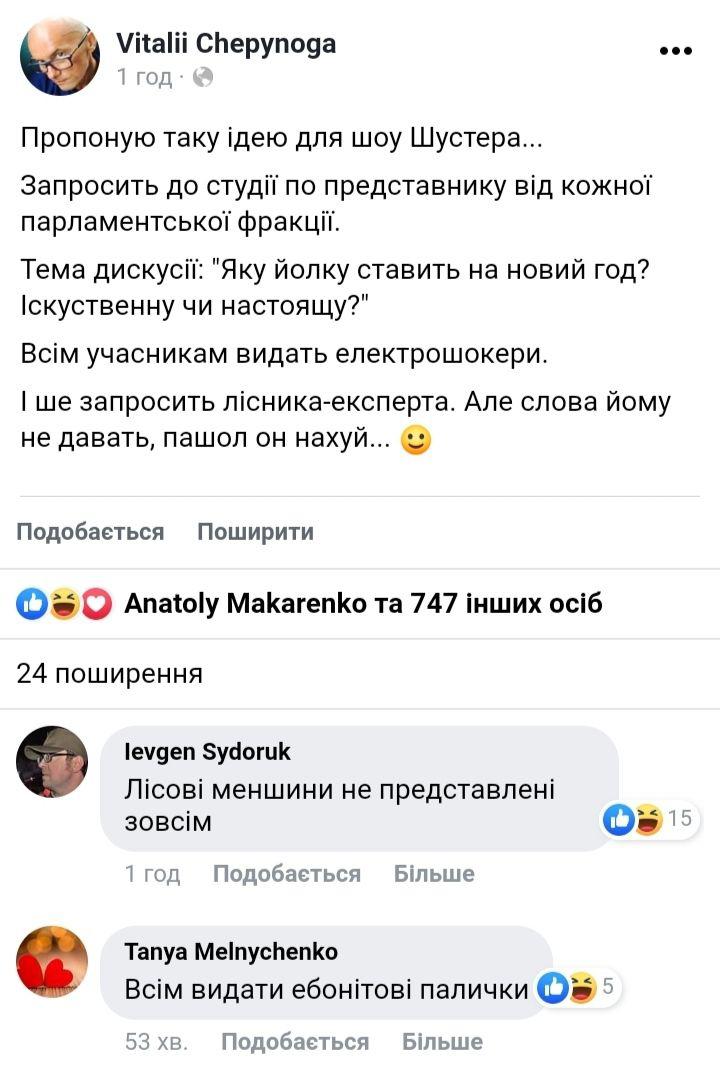Open reactions on Tanya Melnychenko's comment
The width and height of the screenshot is (720, 1079).
(580, 989)
